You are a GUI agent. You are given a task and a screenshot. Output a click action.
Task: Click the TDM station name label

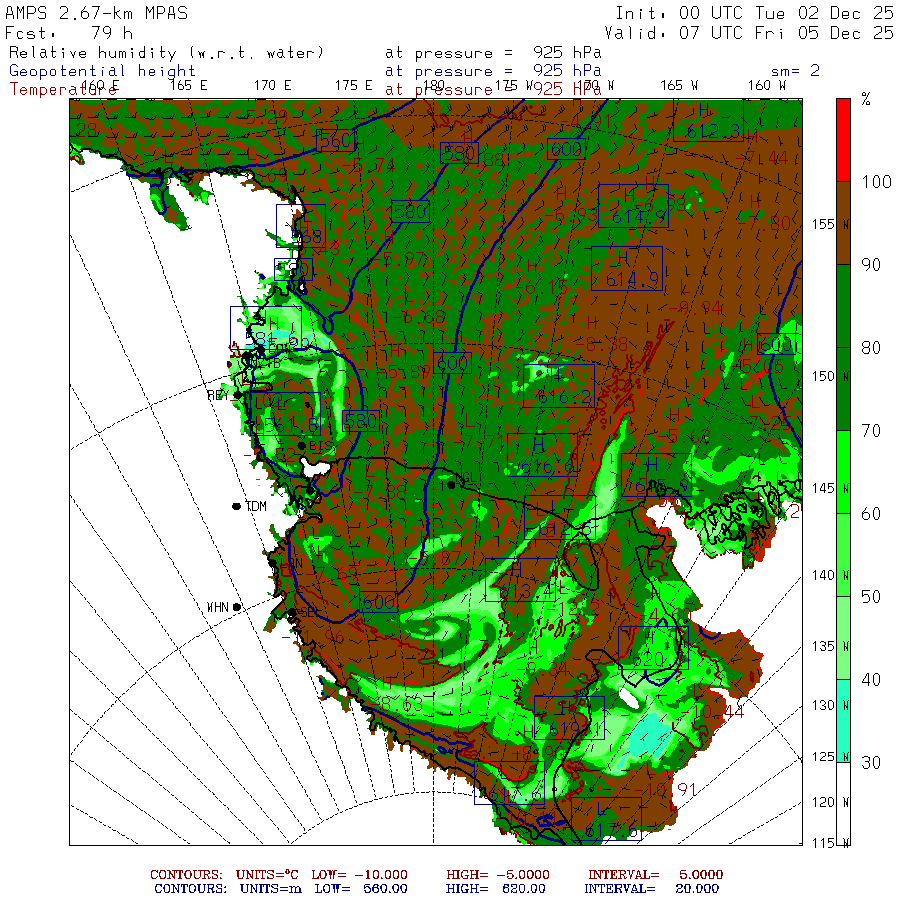click(256, 506)
